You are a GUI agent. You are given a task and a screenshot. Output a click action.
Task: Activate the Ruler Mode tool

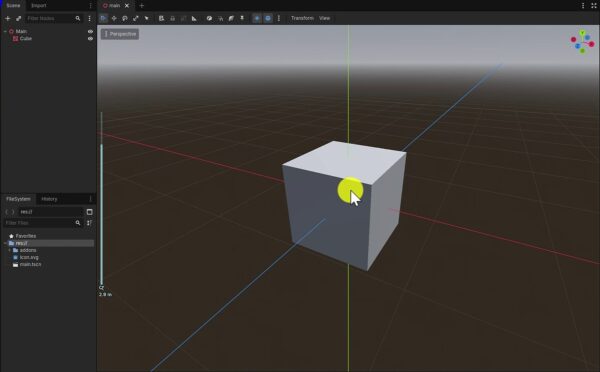(194, 18)
